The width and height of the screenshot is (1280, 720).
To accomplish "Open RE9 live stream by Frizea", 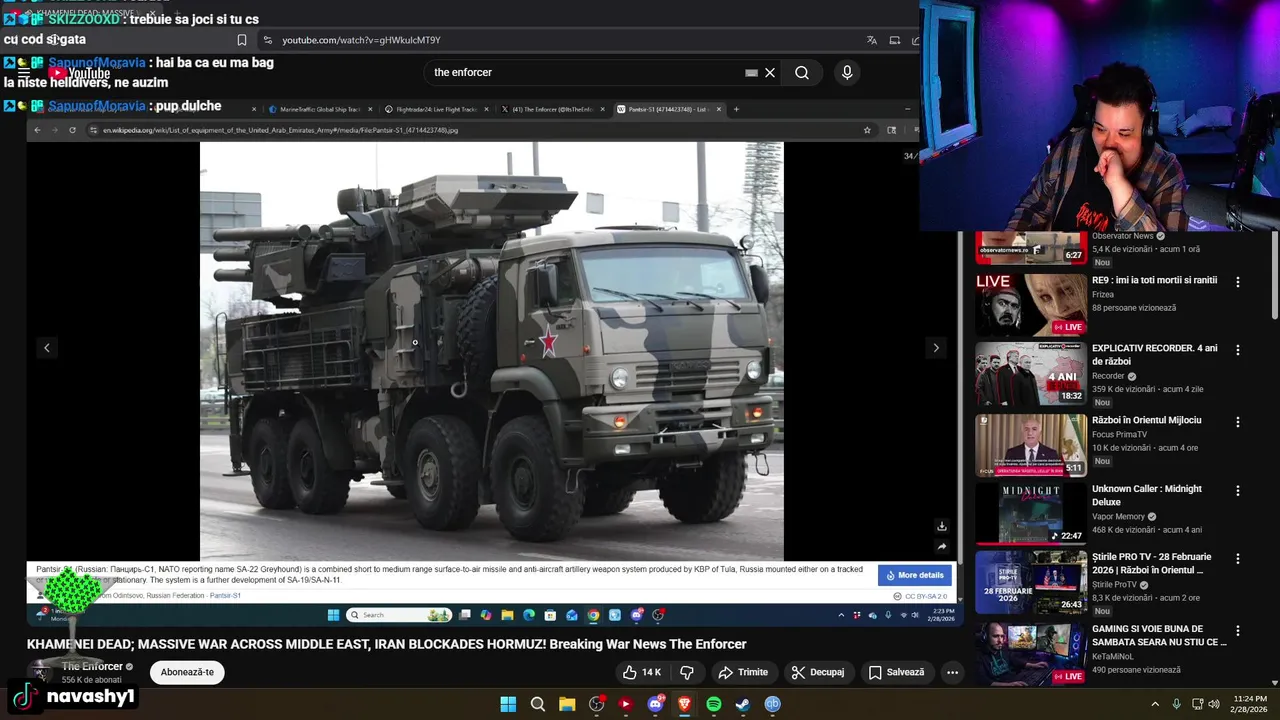I will point(1154,281).
